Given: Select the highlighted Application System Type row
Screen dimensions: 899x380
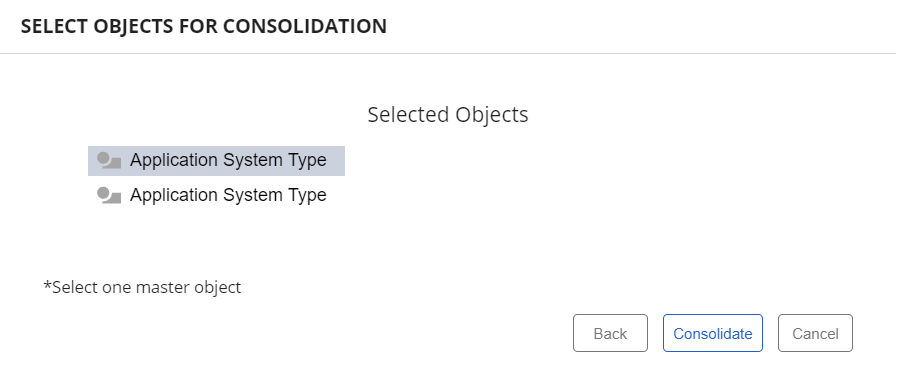Looking at the screenshot, I should click(x=216, y=160).
